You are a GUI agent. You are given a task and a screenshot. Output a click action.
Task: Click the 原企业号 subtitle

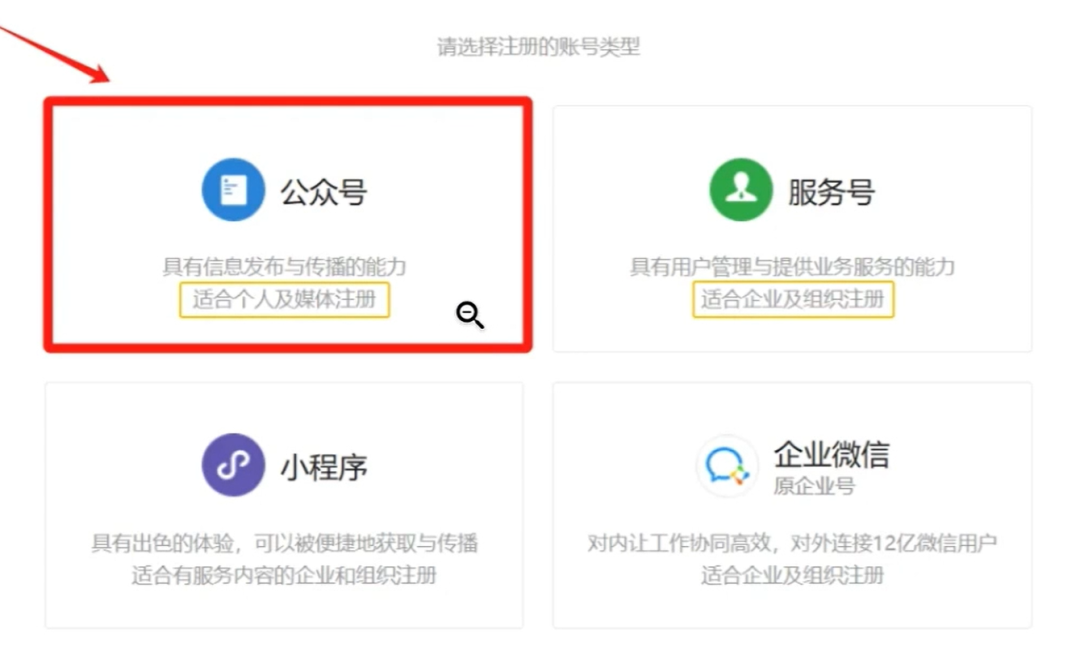click(x=814, y=486)
